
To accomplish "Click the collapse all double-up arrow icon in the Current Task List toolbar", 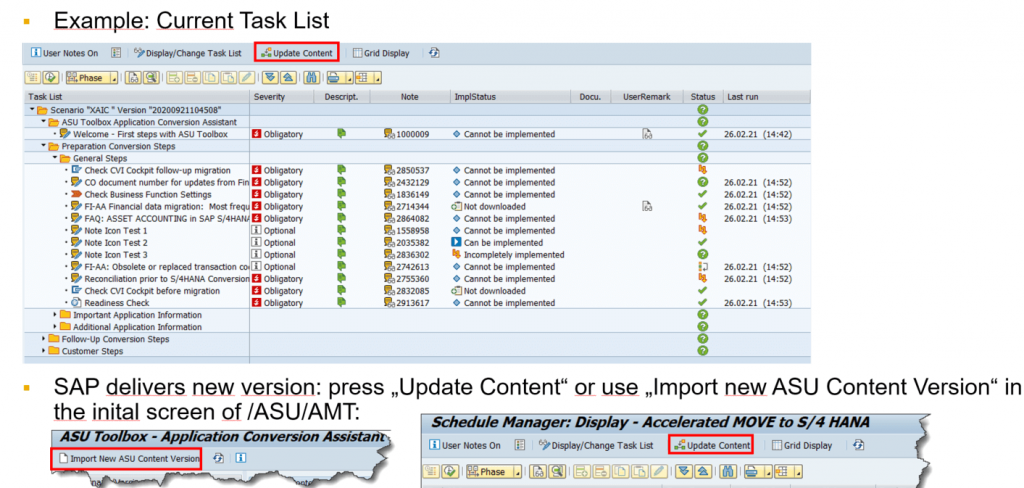I will coord(287,78).
